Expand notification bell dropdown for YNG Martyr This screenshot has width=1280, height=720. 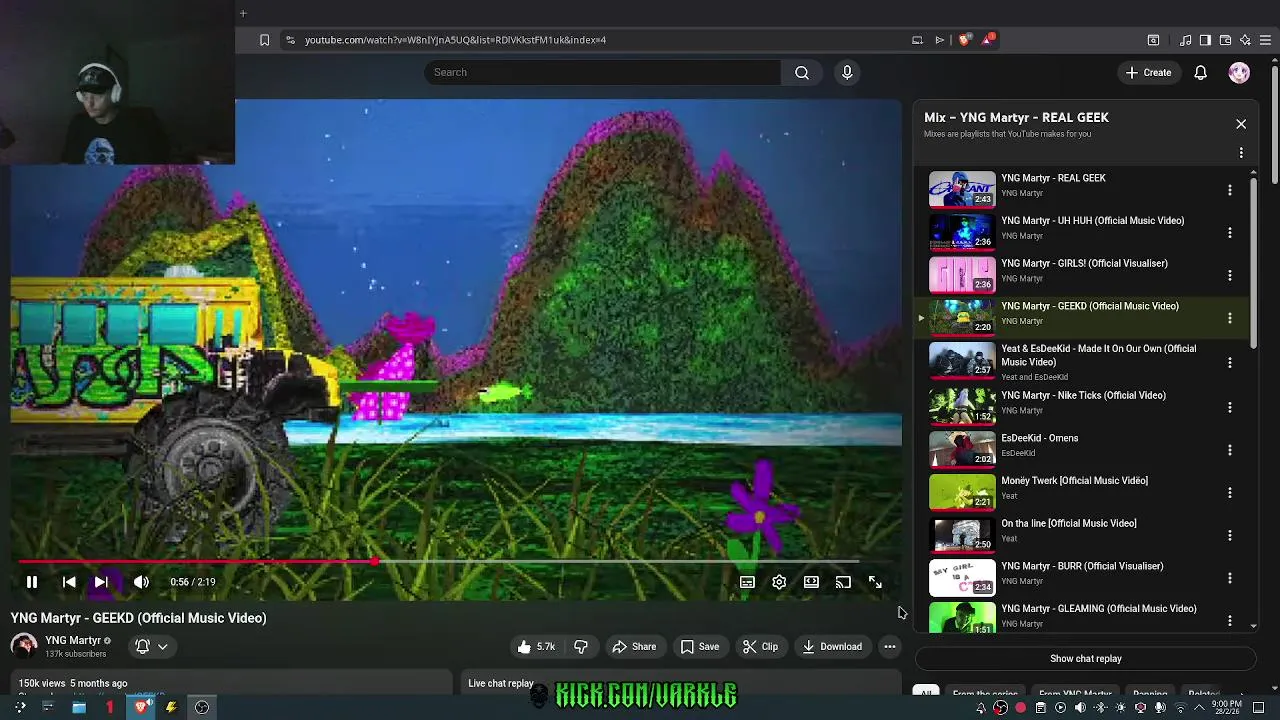pyautogui.click(x=152, y=647)
